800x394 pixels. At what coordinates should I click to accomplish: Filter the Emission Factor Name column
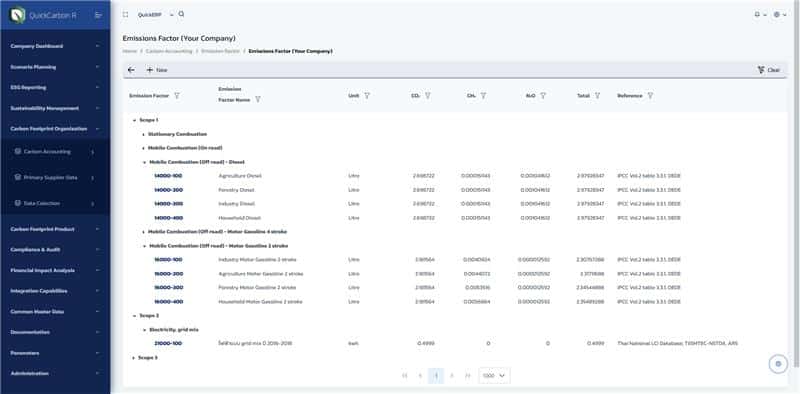pyautogui.click(x=258, y=100)
